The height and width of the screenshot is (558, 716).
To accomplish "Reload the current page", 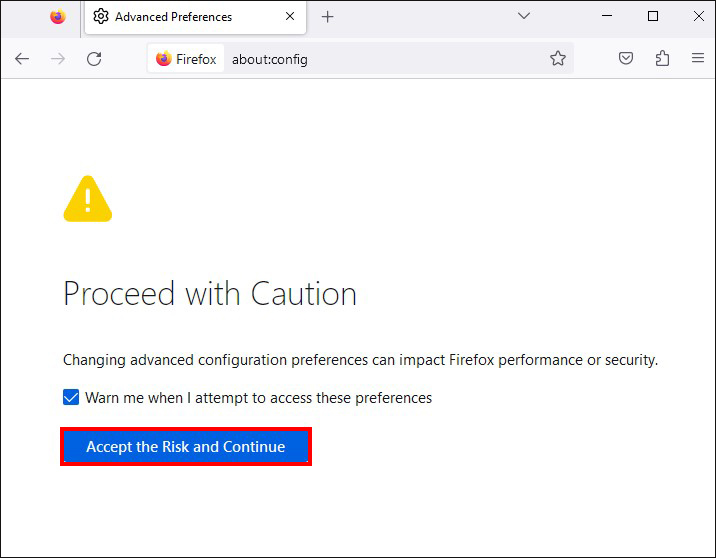I will (94, 59).
